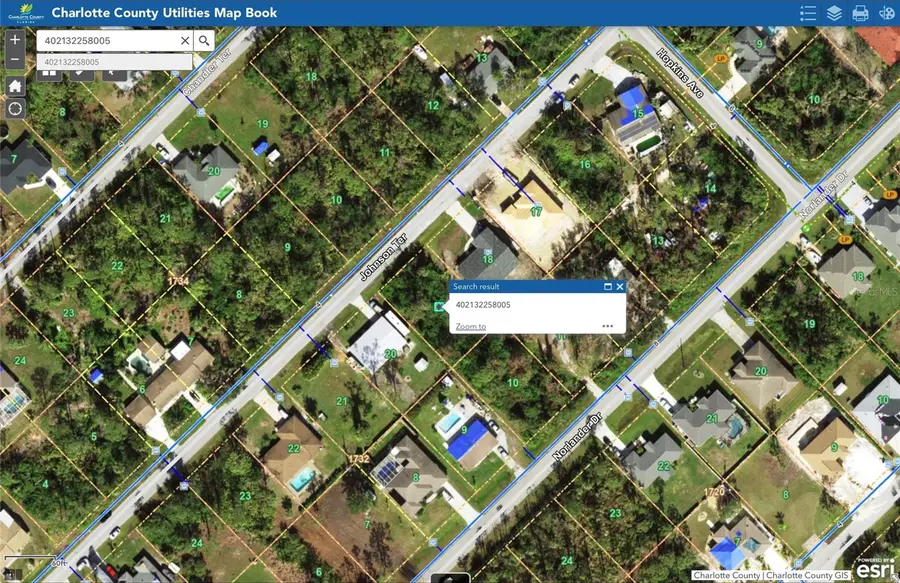Image resolution: width=900 pixels, height=583 pixels.
Task: Select the pointer tool below the search bar
Action: [x=110, y=72]
